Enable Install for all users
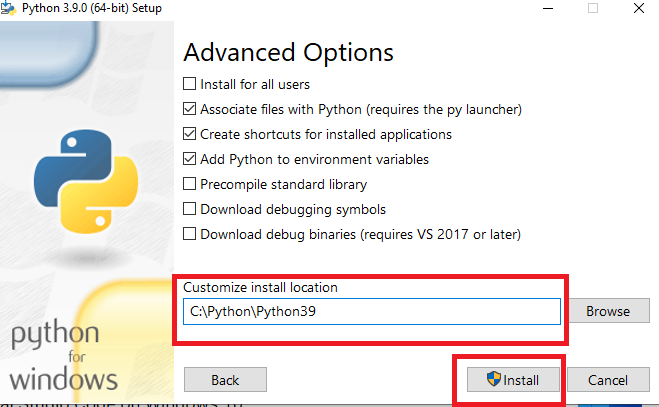Screen dimensions: 659x407 pyautogui.click(x=190, y=84)
